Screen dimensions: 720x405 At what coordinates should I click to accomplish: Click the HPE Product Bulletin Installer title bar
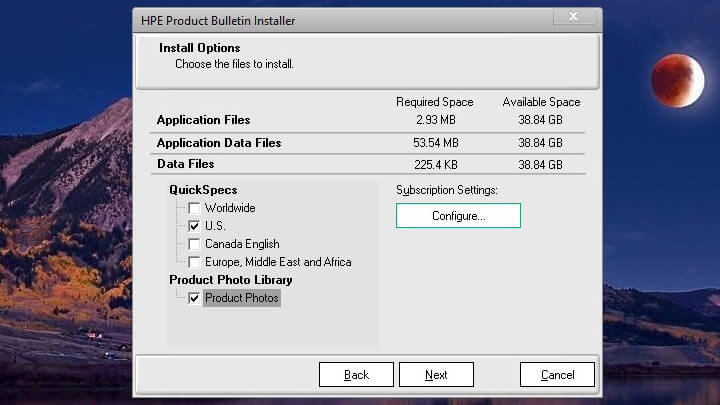tap(300, 20)
